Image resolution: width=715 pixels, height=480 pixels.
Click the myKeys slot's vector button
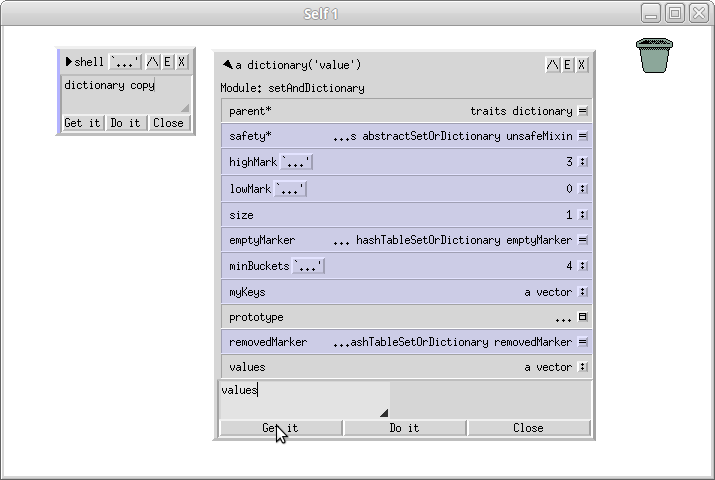click(x=583, y=293)
